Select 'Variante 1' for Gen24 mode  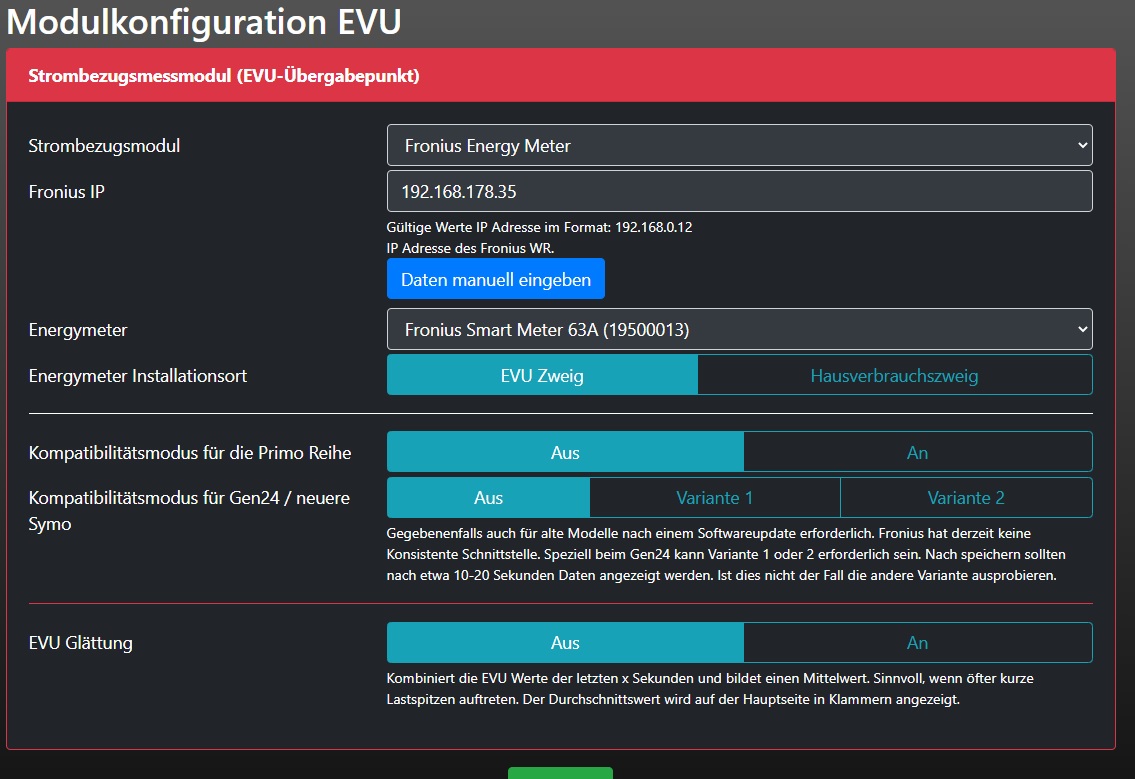click(714, 498)
